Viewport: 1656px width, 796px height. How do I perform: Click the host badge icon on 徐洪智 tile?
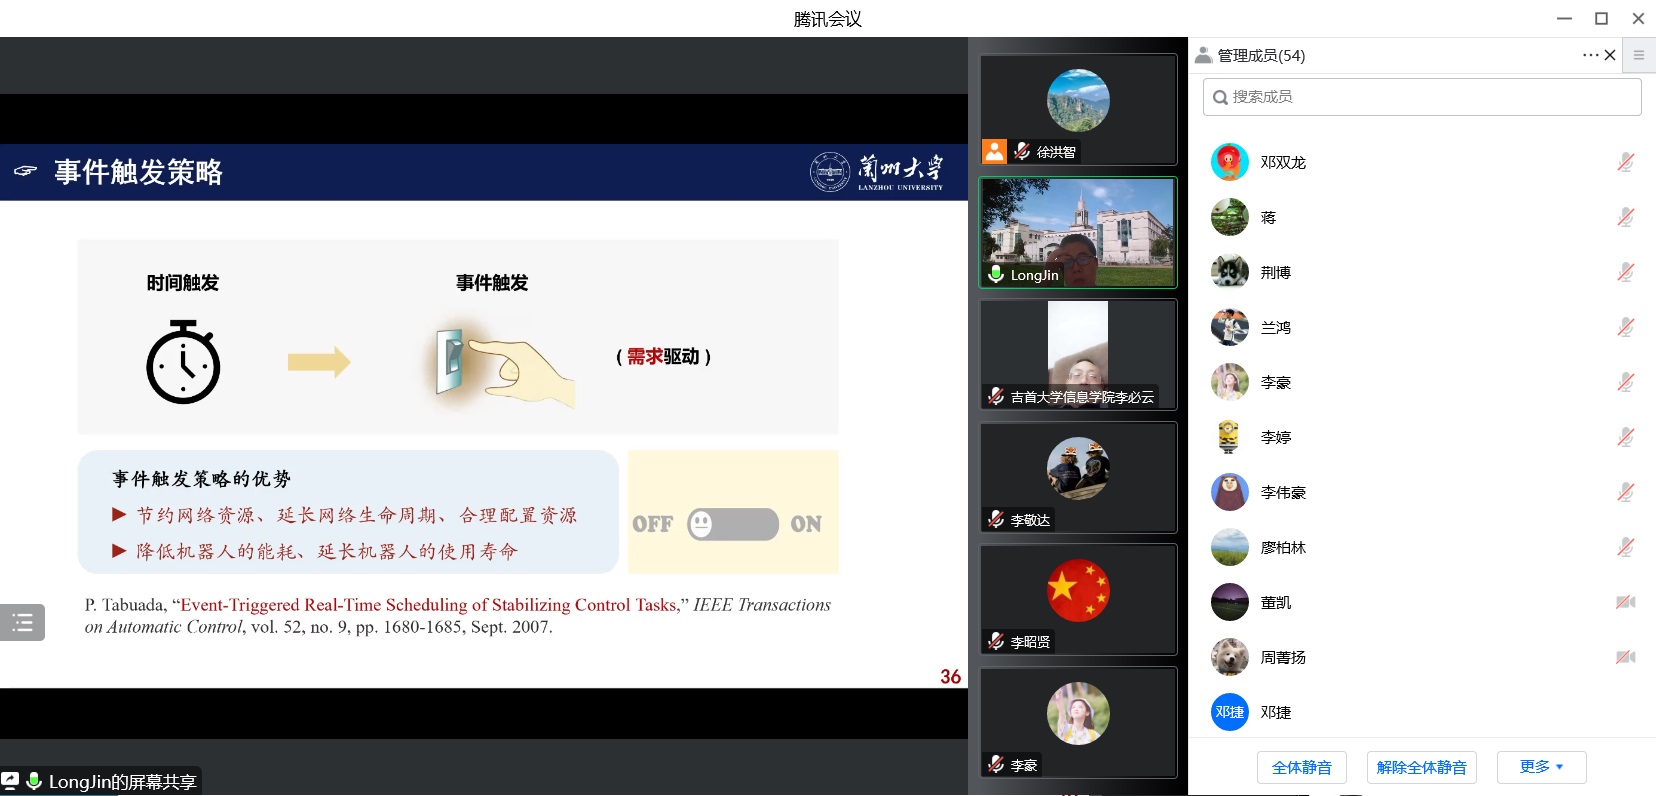(994, 151)
